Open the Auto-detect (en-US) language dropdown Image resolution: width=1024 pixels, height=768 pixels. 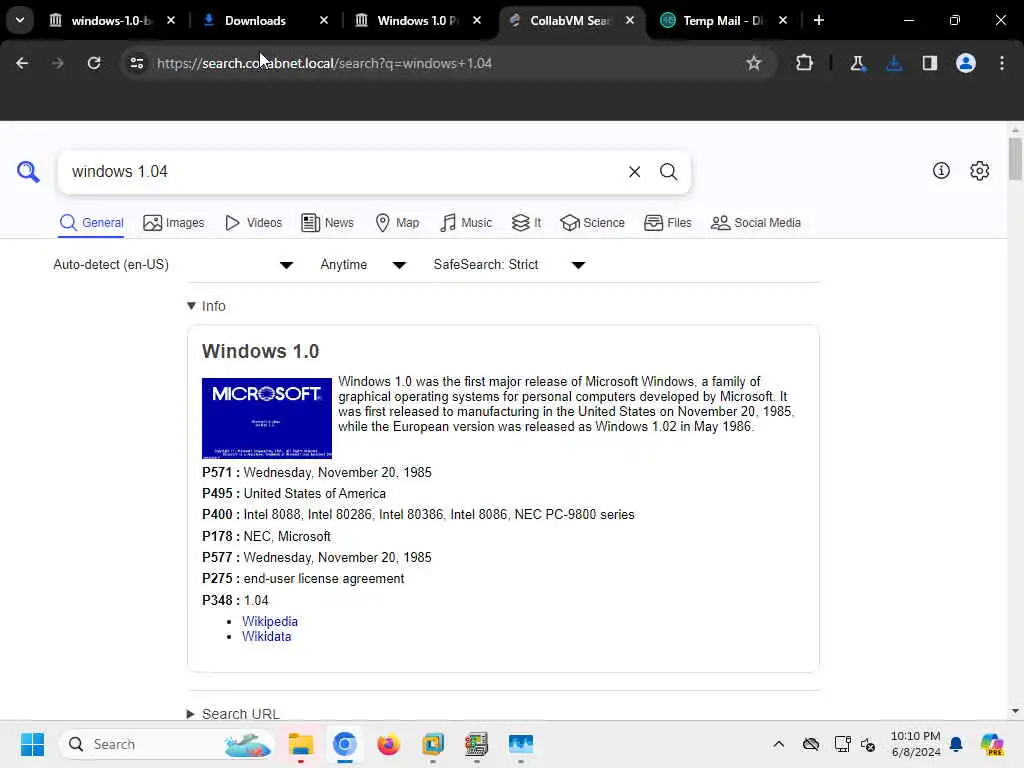[173, 264]
